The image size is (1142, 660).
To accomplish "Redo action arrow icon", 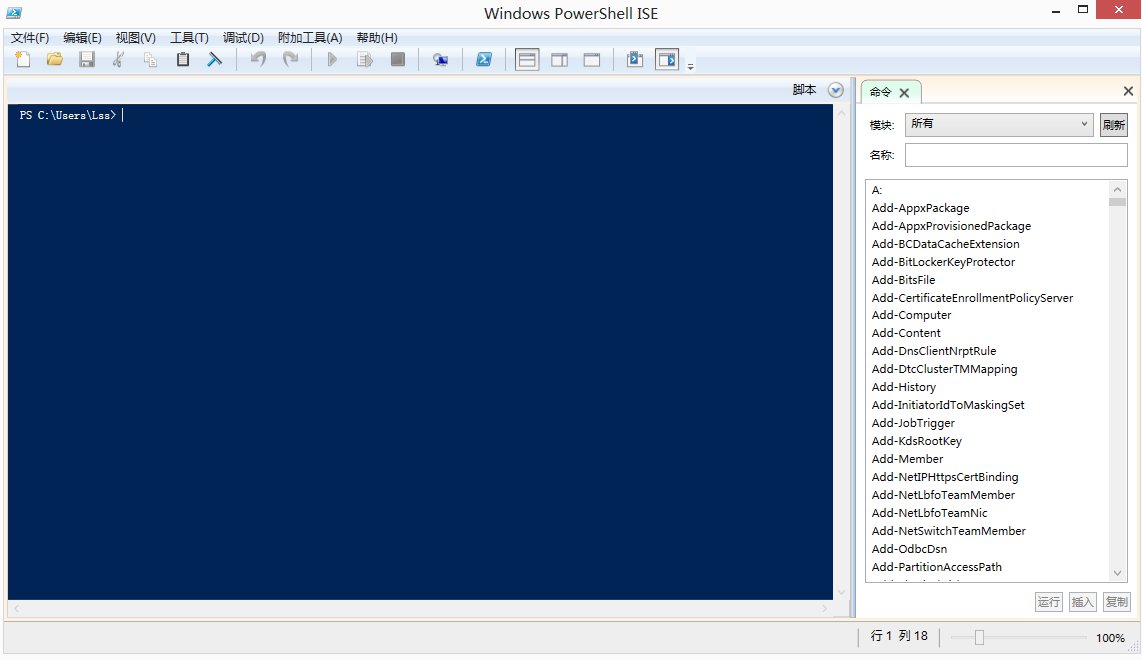I will coord(291,60).
